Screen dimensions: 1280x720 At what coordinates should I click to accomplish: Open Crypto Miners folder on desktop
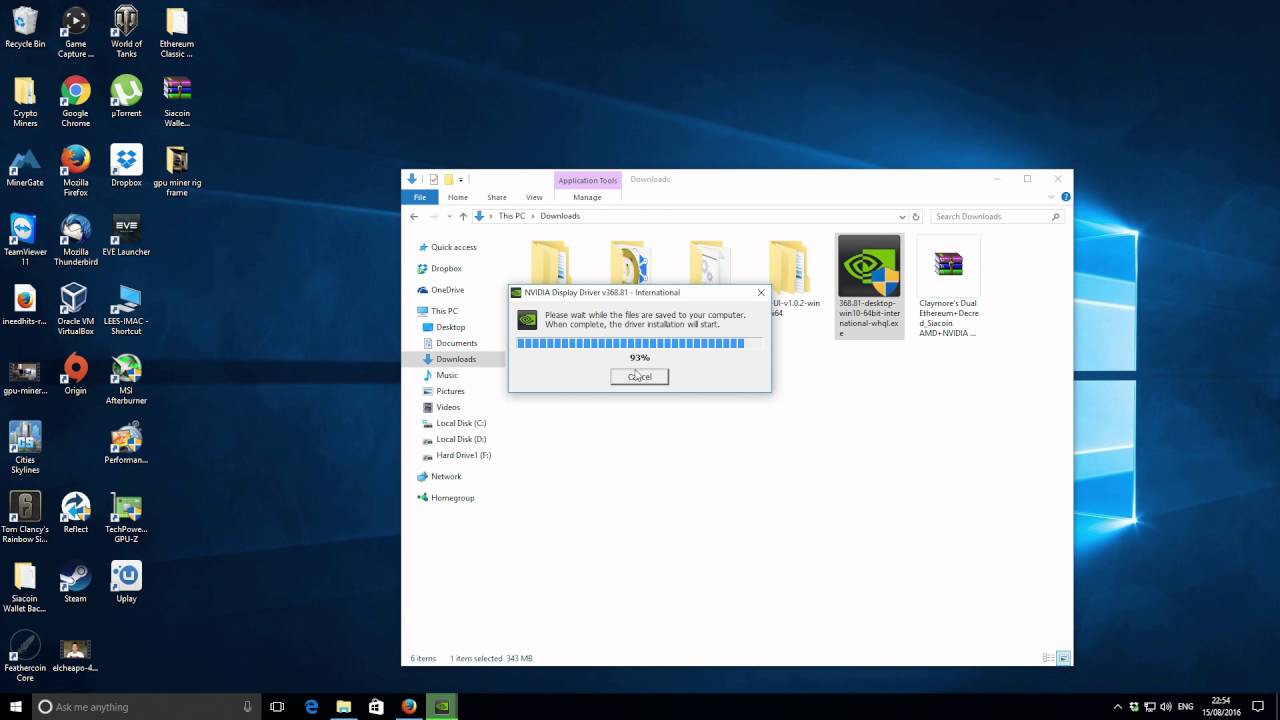[x=25, y=101]
